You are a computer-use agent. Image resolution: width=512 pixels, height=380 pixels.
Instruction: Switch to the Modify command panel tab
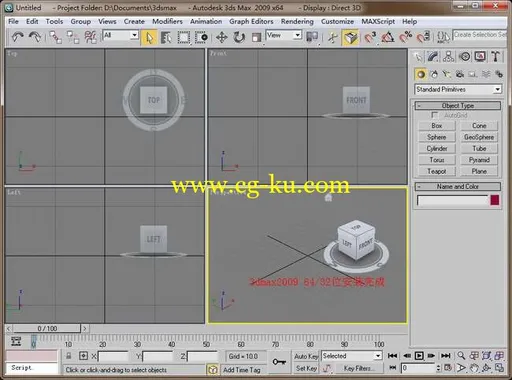[x=433, y=57]
